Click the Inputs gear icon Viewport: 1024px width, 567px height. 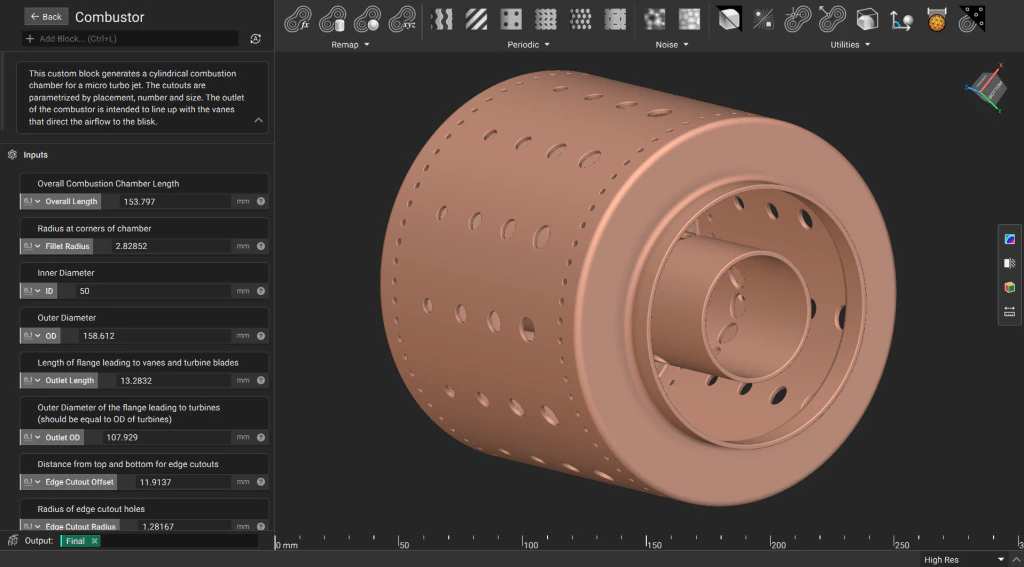click(12, 155)
